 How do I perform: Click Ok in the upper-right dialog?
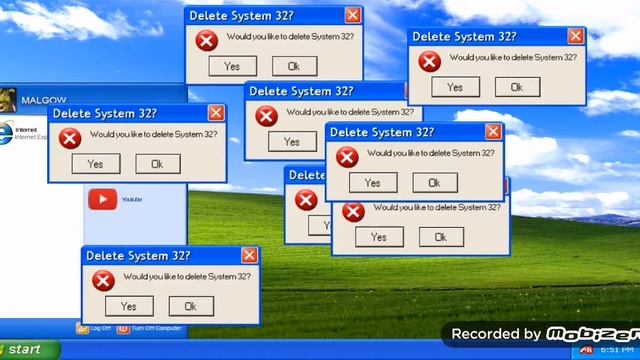518,87
